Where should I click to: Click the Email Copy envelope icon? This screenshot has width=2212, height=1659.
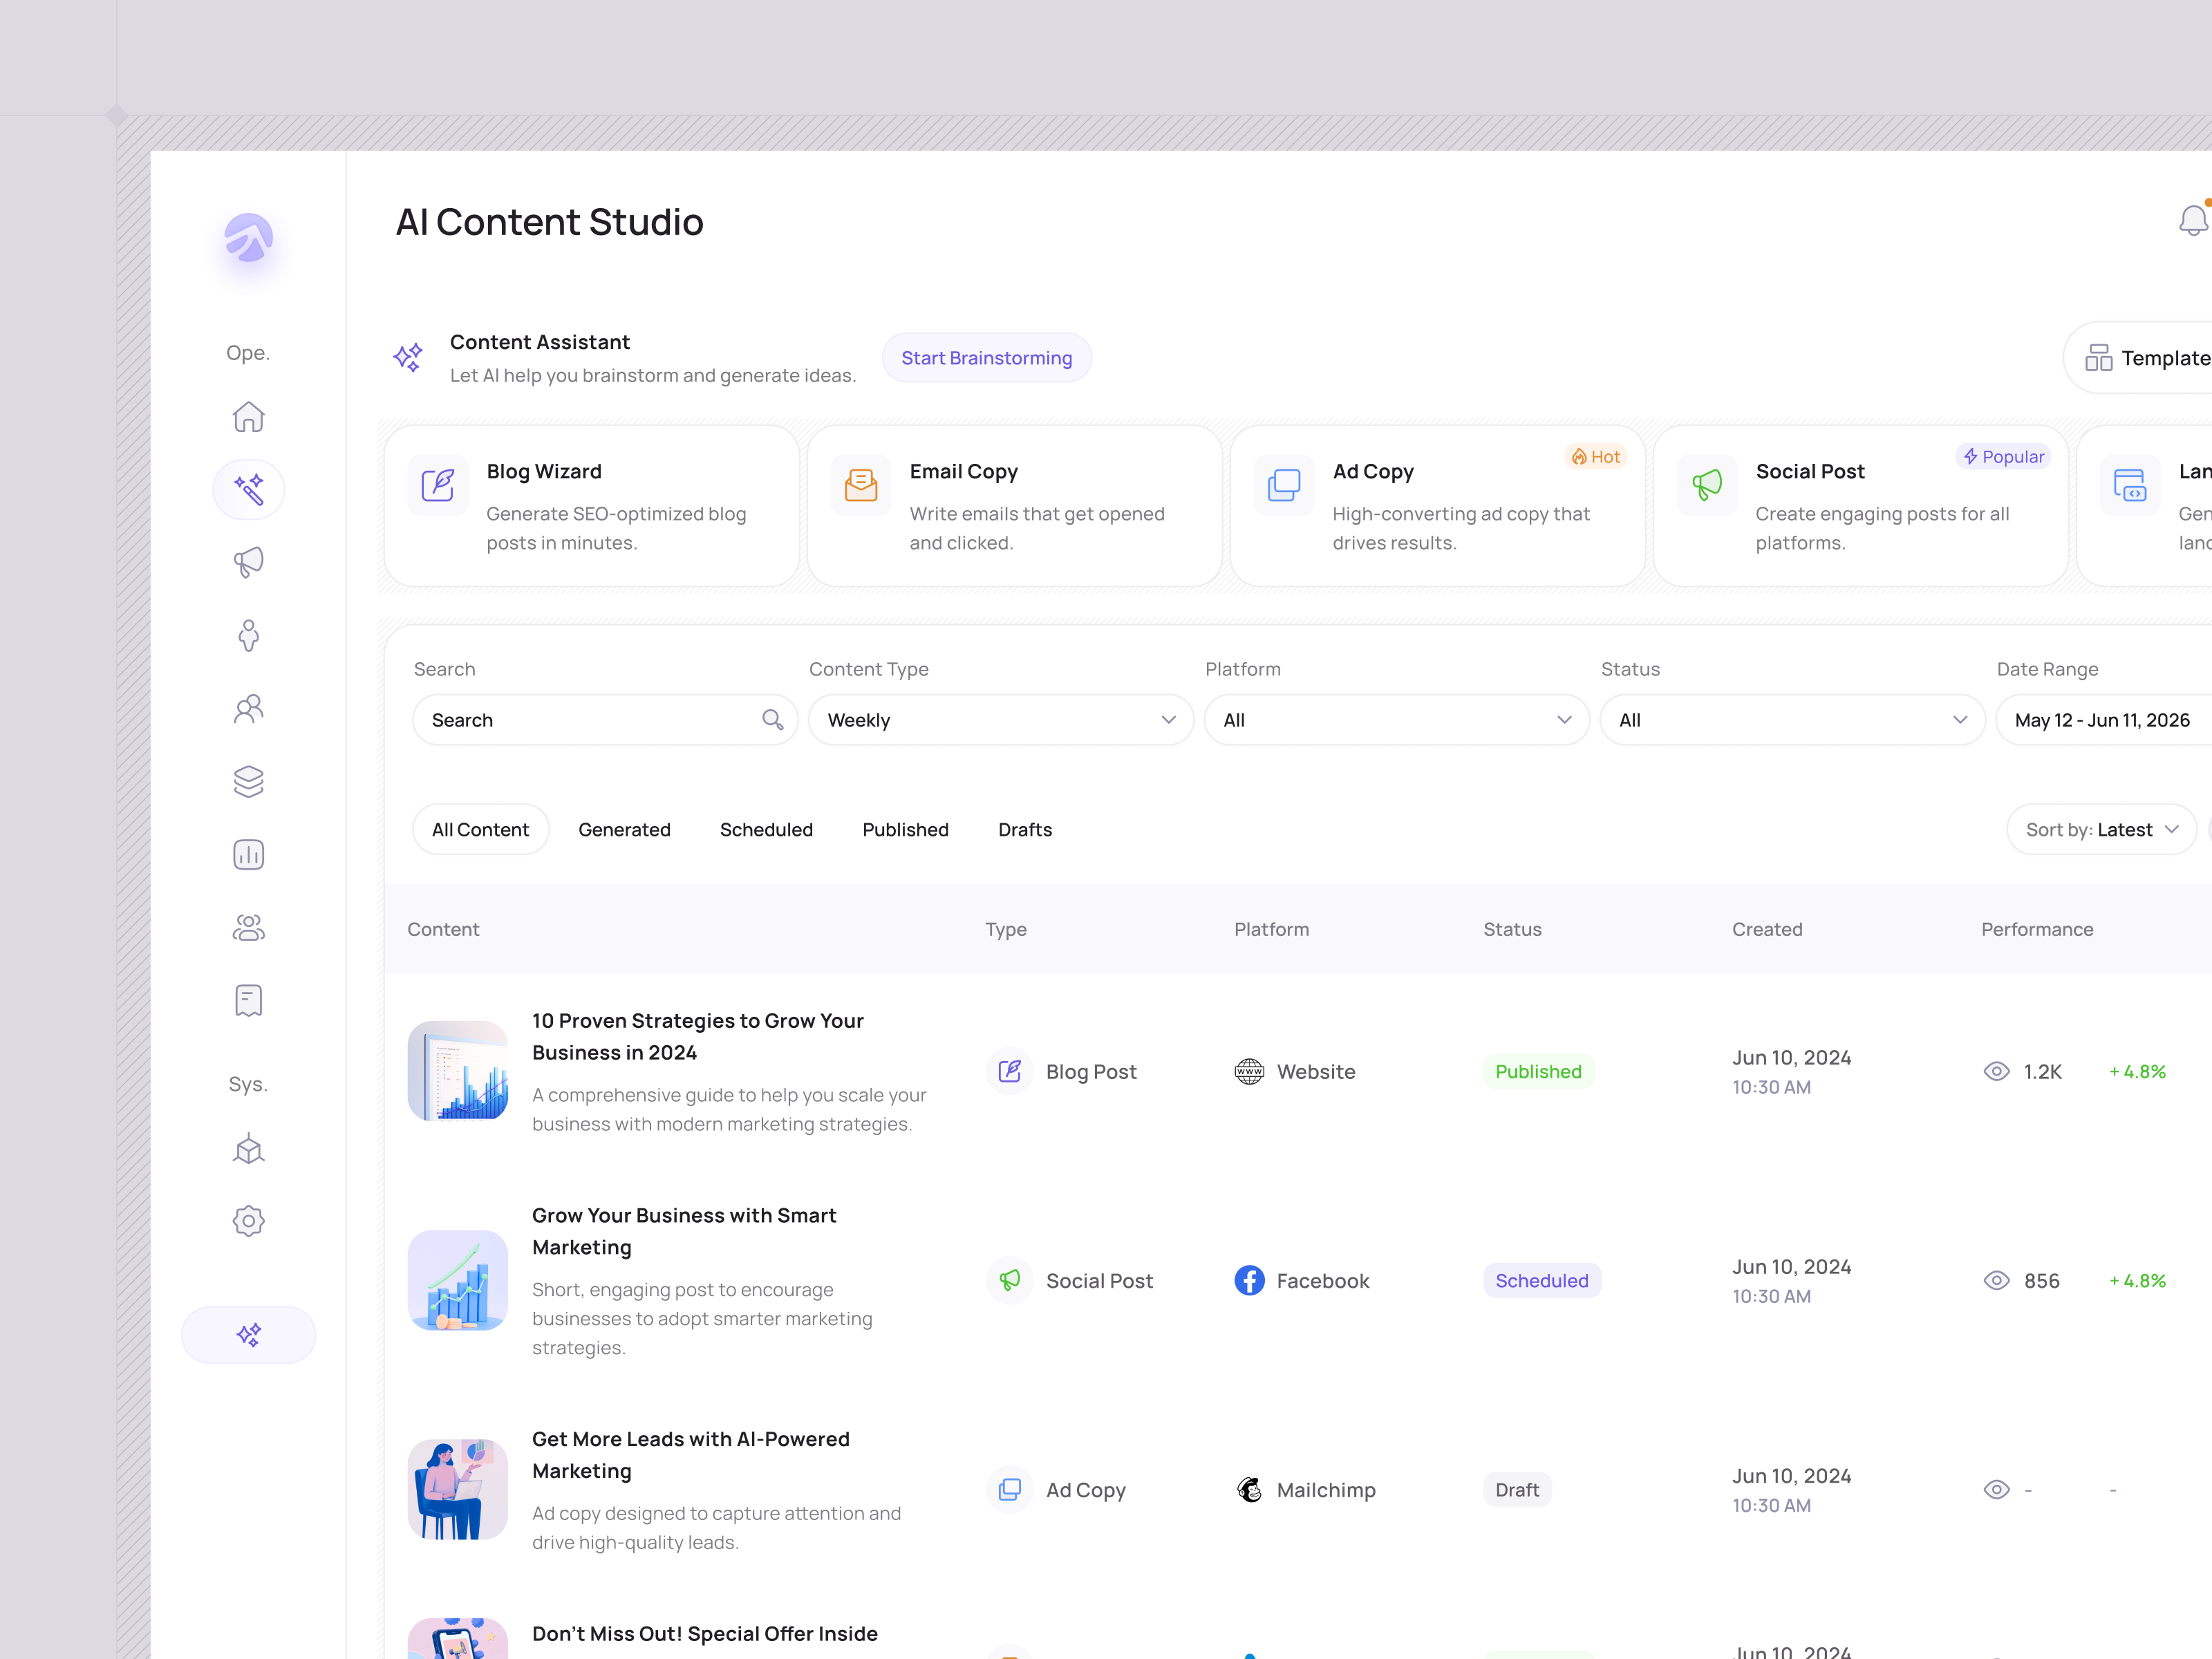coord(861,485)
